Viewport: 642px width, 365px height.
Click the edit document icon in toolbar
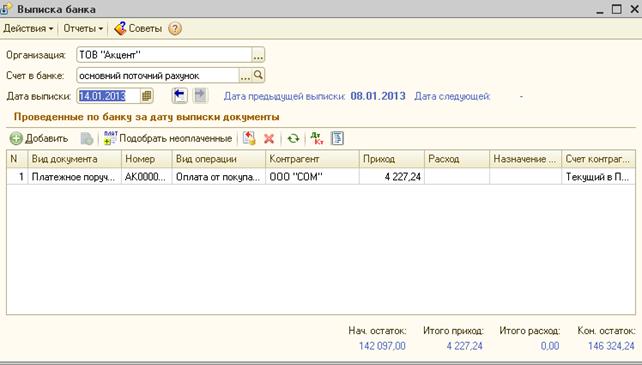point(249,138)
